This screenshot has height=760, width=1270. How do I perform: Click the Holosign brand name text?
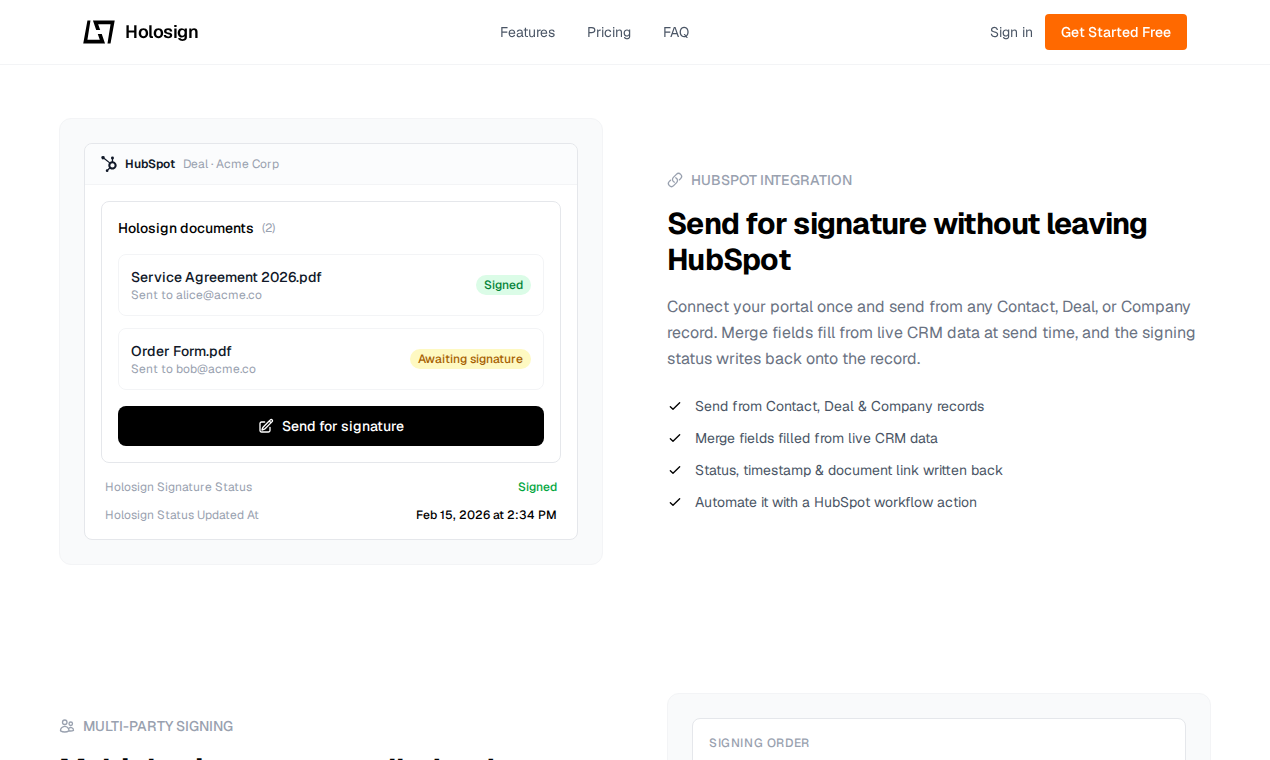click(161, 32)
